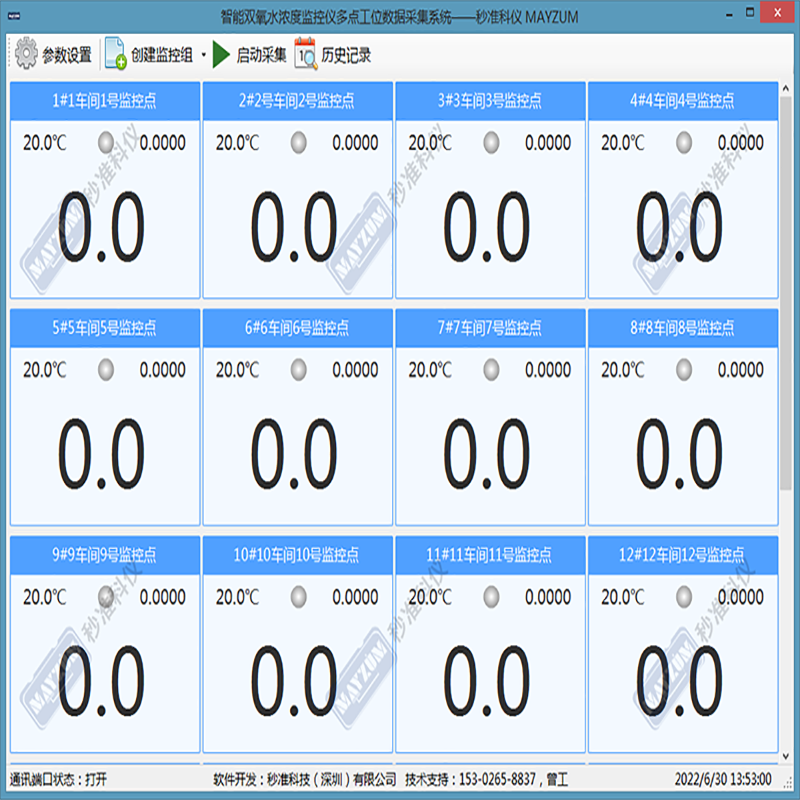Click status indicator light of 6#6车间6号监控点

pyautogui.click(x=298, y=370)
